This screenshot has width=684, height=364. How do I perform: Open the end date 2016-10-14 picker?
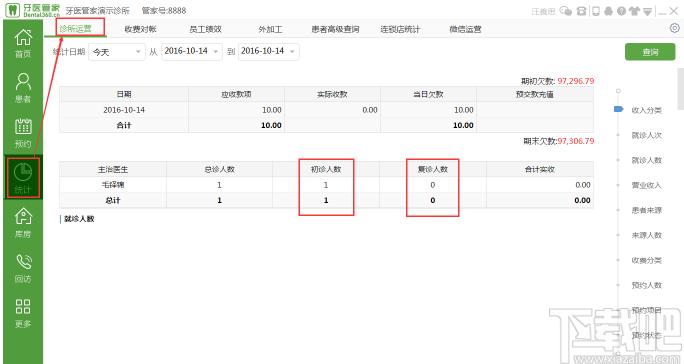(x=269, y=52)
